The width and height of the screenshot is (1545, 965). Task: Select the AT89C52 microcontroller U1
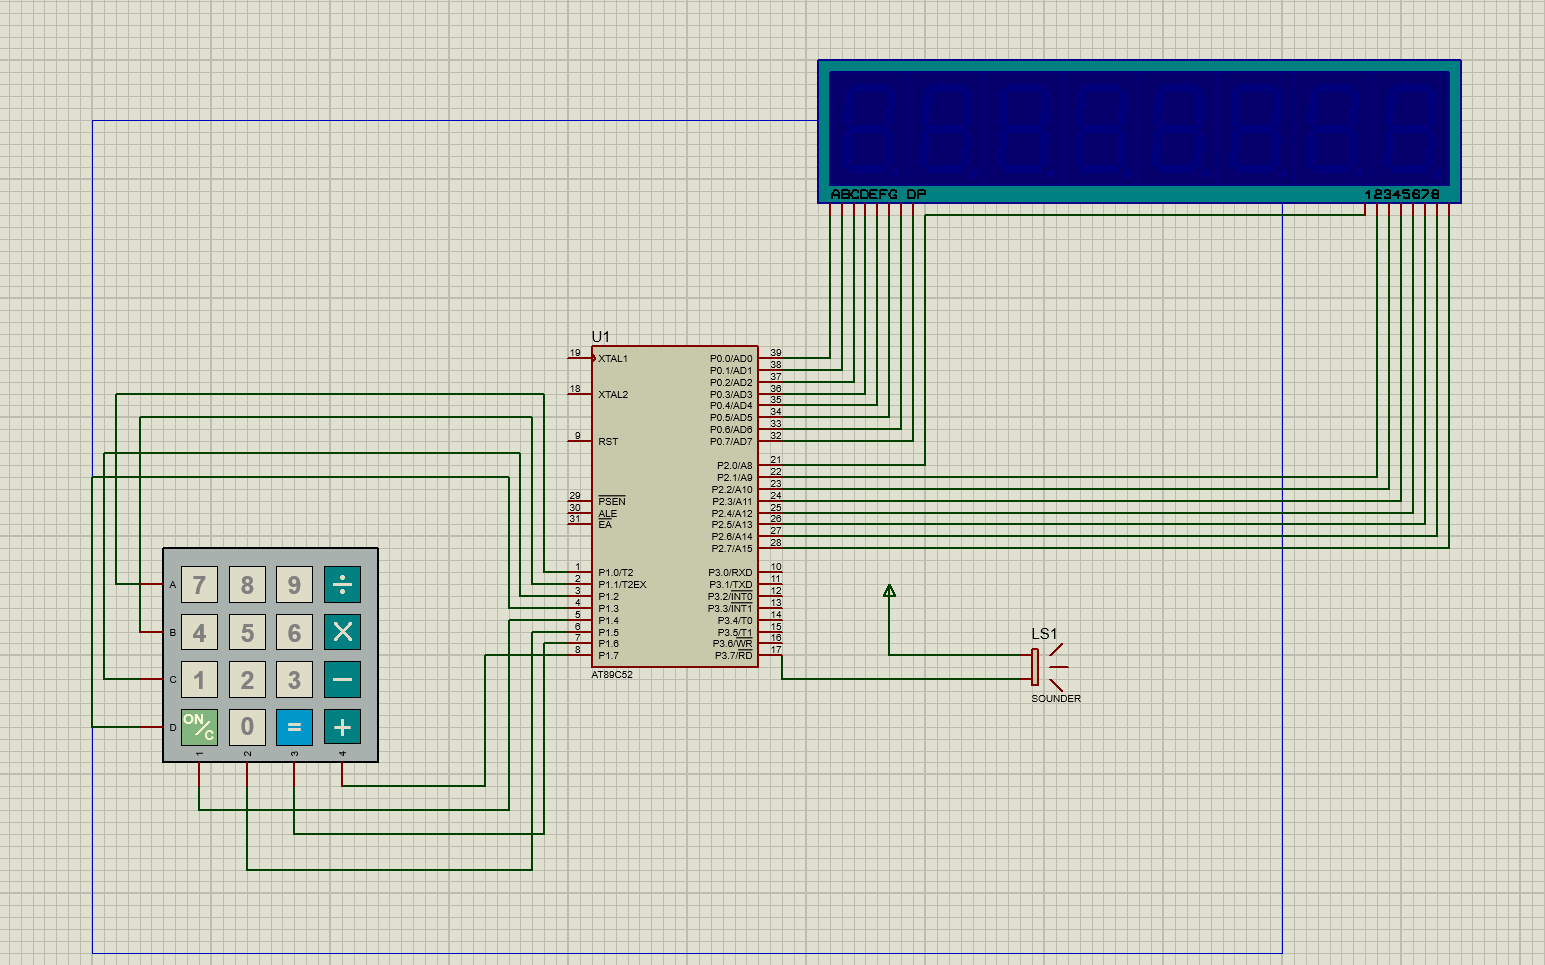675,507
